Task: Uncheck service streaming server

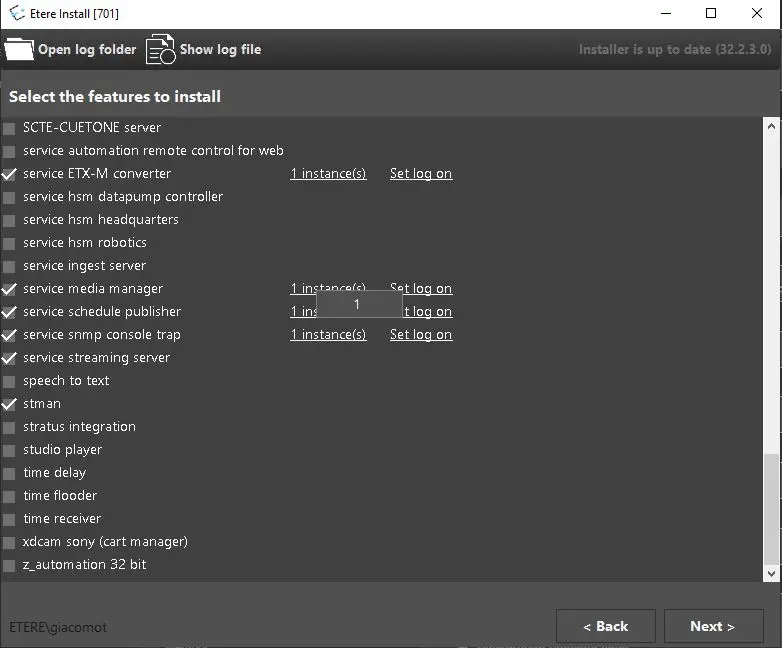Action: pos(10,358)
